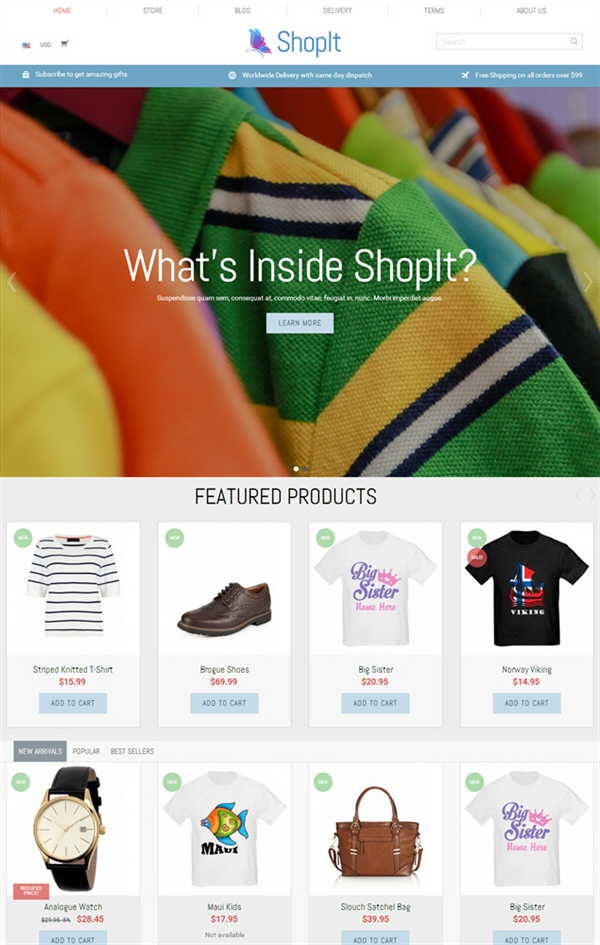The width and height of the screenshot is (600, 945).
Task: Show previous featured products arrow
Action: pos(578,495)
